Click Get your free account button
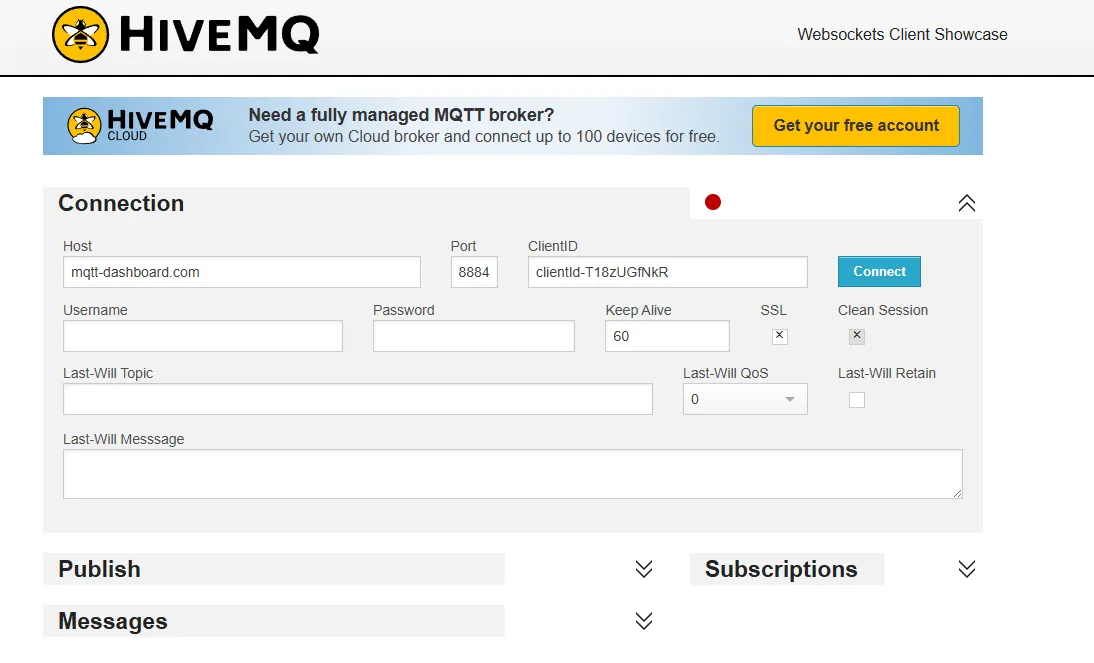Screen dimensions: 1094x663 point(855,126)
